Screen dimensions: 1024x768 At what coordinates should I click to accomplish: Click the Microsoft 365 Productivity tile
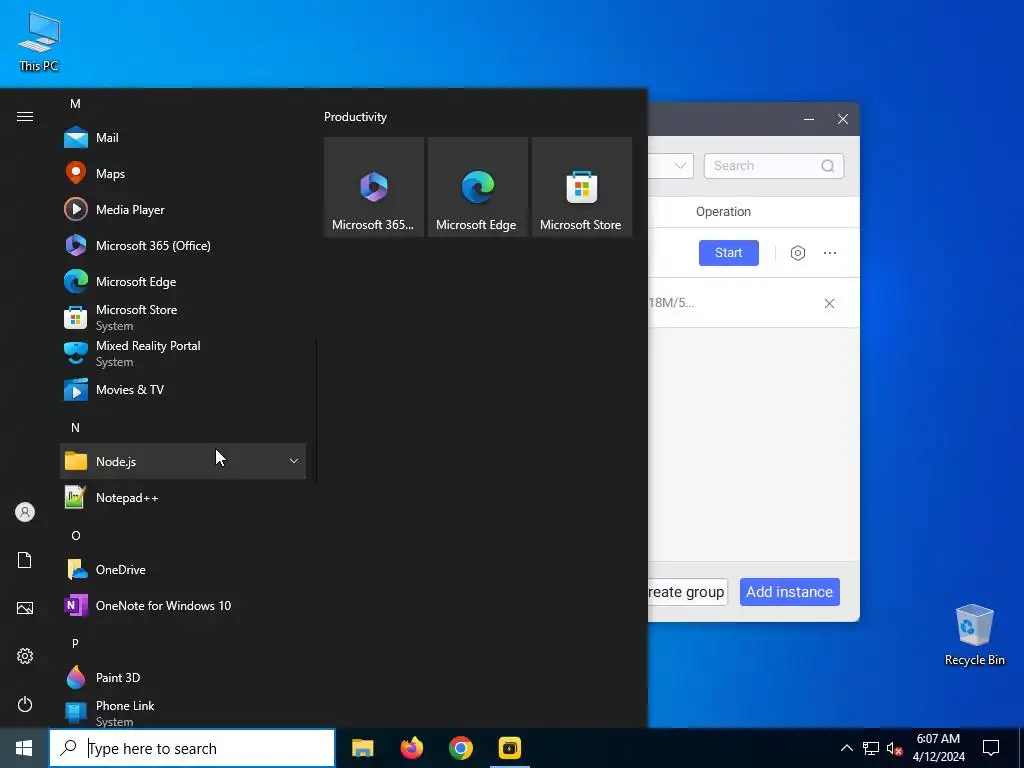tap(374, 187)
